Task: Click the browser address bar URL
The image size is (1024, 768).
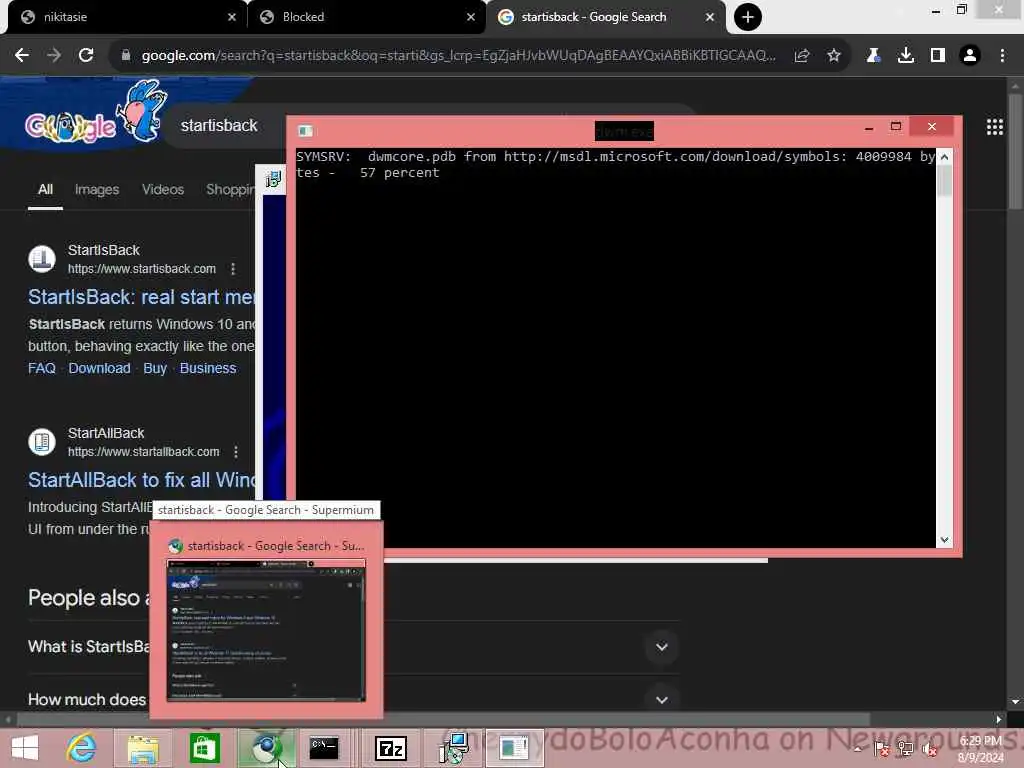Action: point(458,56)
